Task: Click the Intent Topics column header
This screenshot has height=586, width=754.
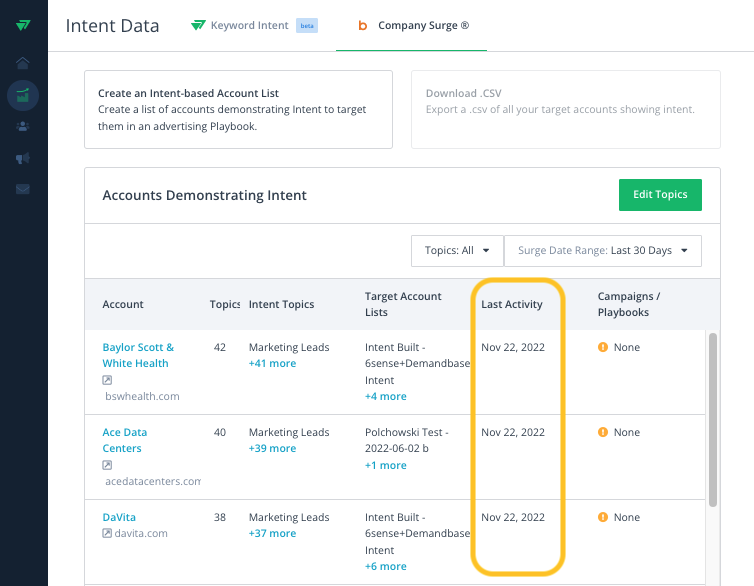Action: (281, 304)
